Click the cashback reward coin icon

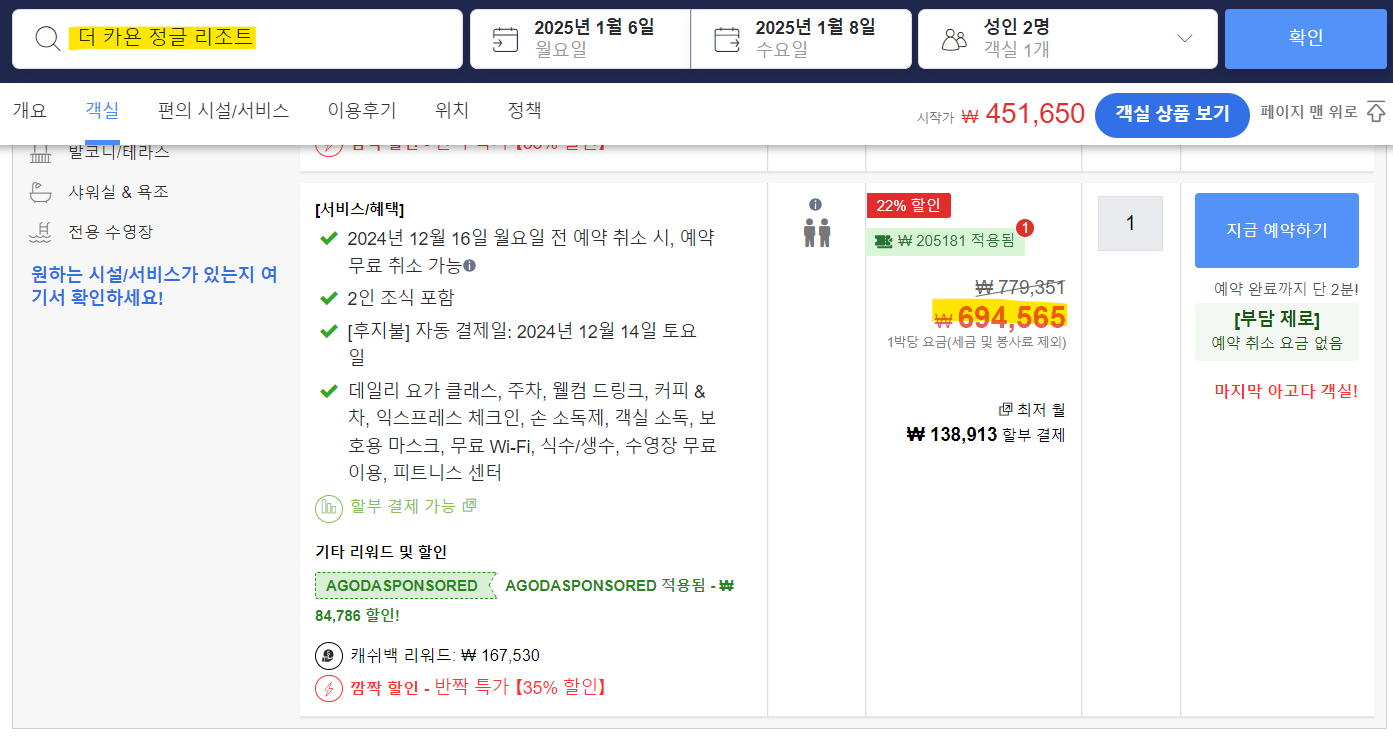pos(329,656)
